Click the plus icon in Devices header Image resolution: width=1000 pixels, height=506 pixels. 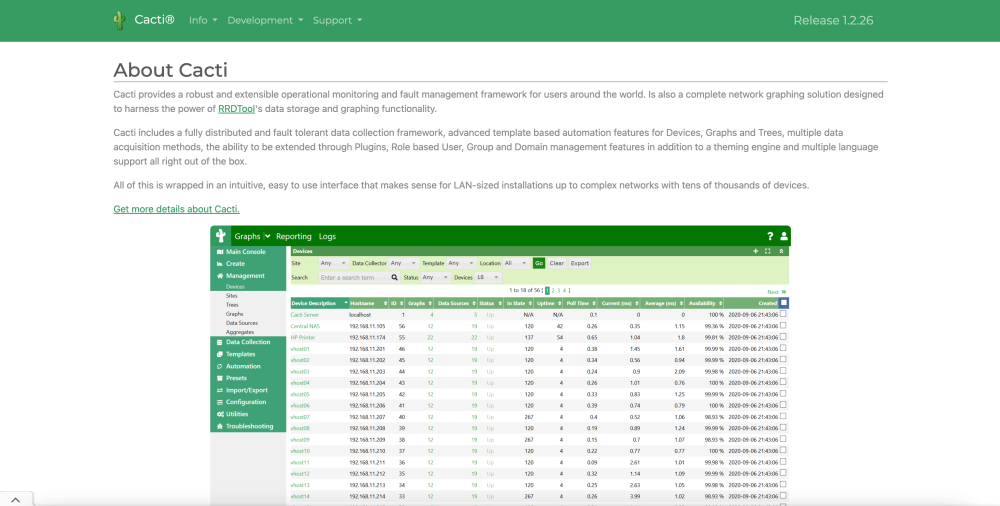tap(755, 251)
